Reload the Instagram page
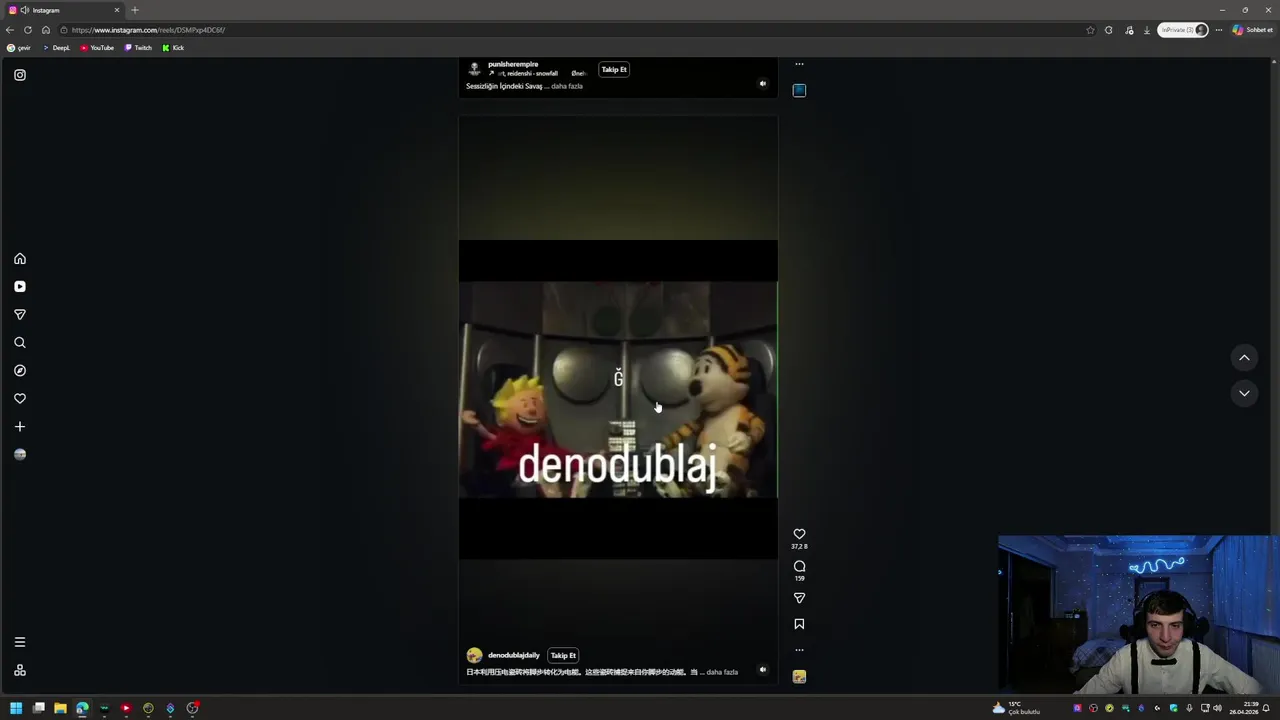The width and height of the screenshot is (1280, 720). coord(28,30)
